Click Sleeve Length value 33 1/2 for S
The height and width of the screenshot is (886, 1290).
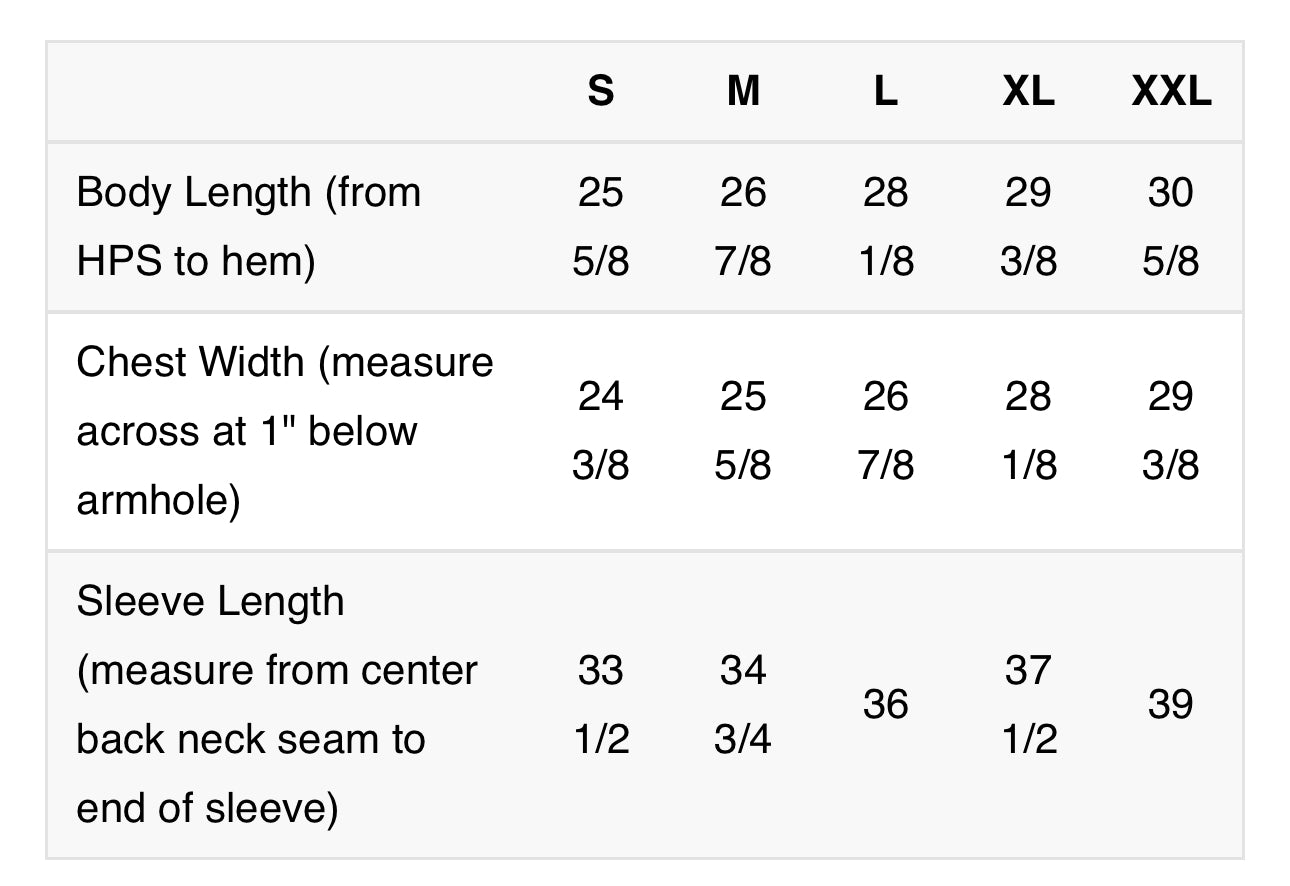click(600, 704)
